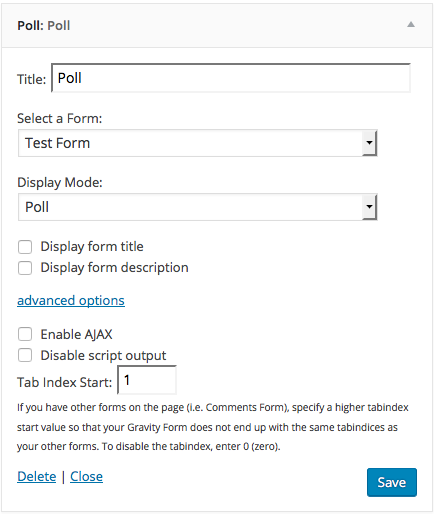Tick the Disable script output checkbox

(x=25, y=355)
